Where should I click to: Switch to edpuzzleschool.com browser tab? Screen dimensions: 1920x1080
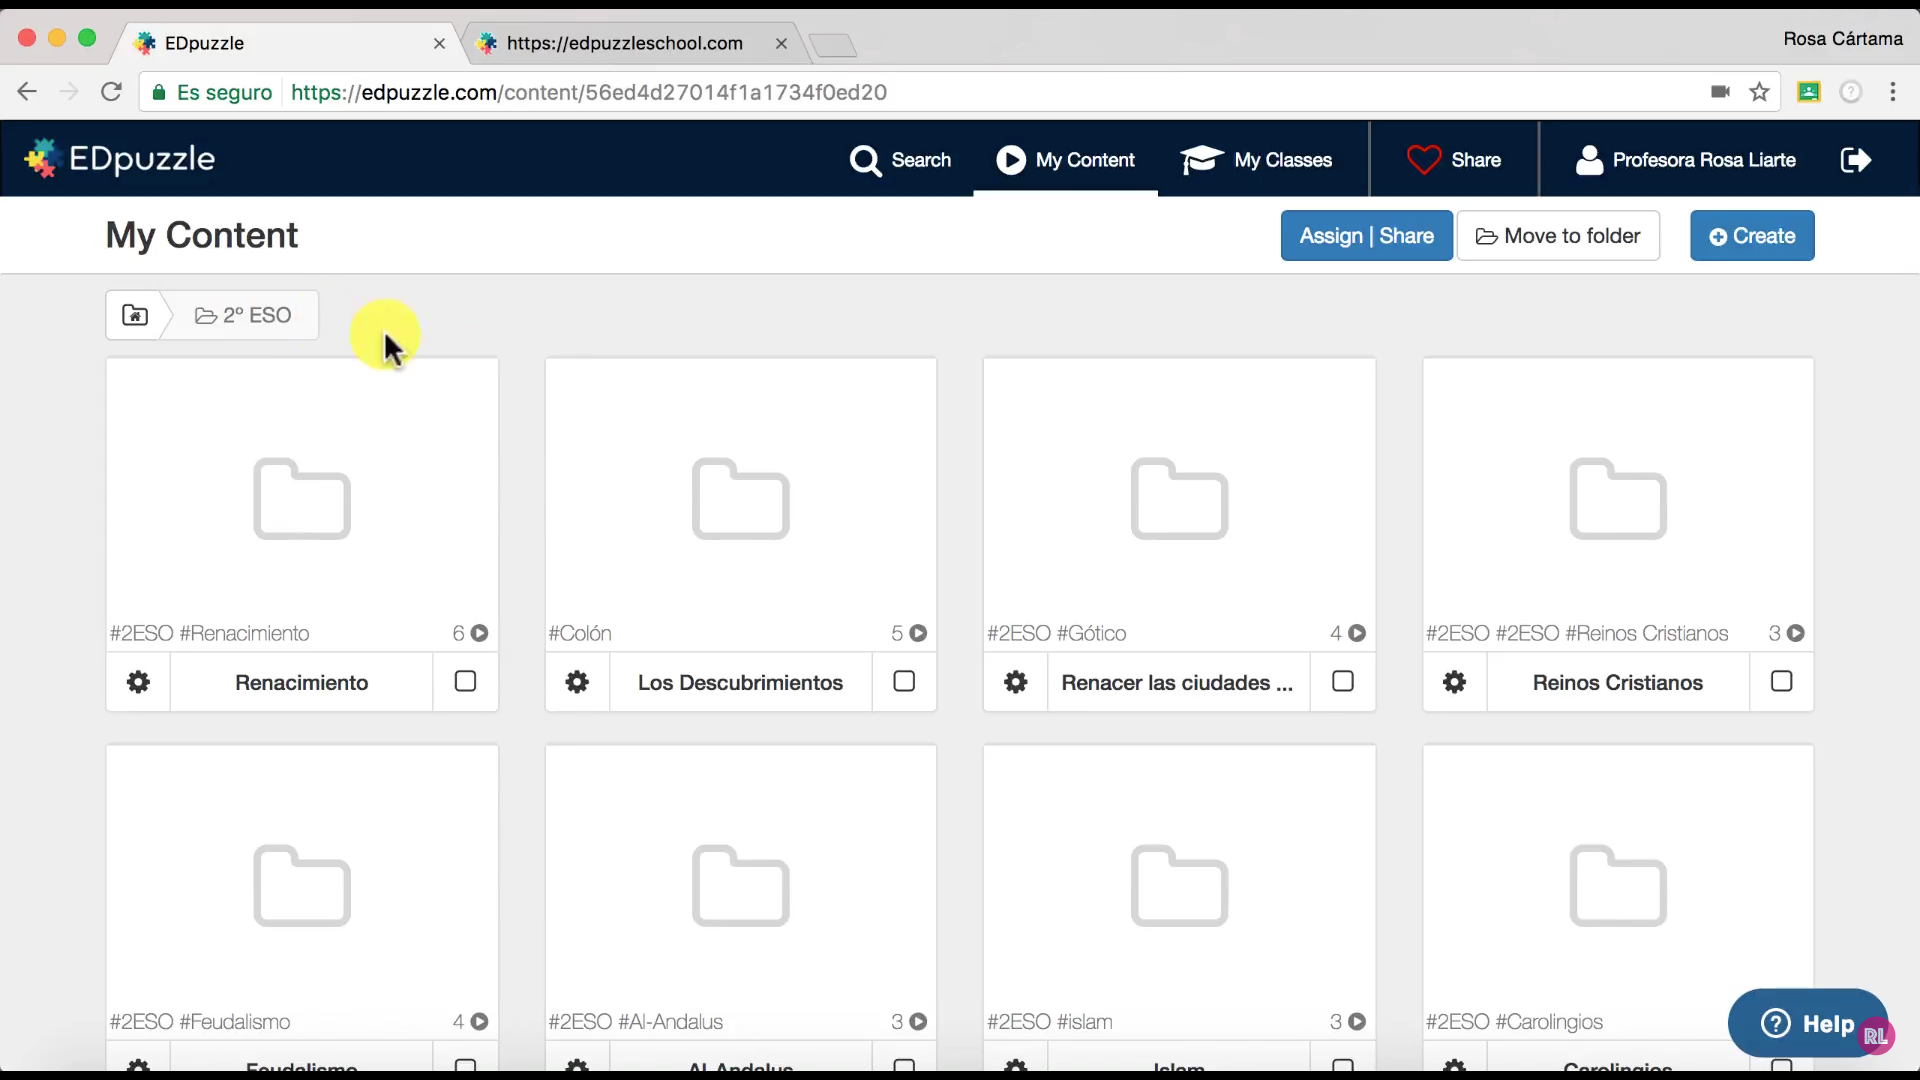625,43
